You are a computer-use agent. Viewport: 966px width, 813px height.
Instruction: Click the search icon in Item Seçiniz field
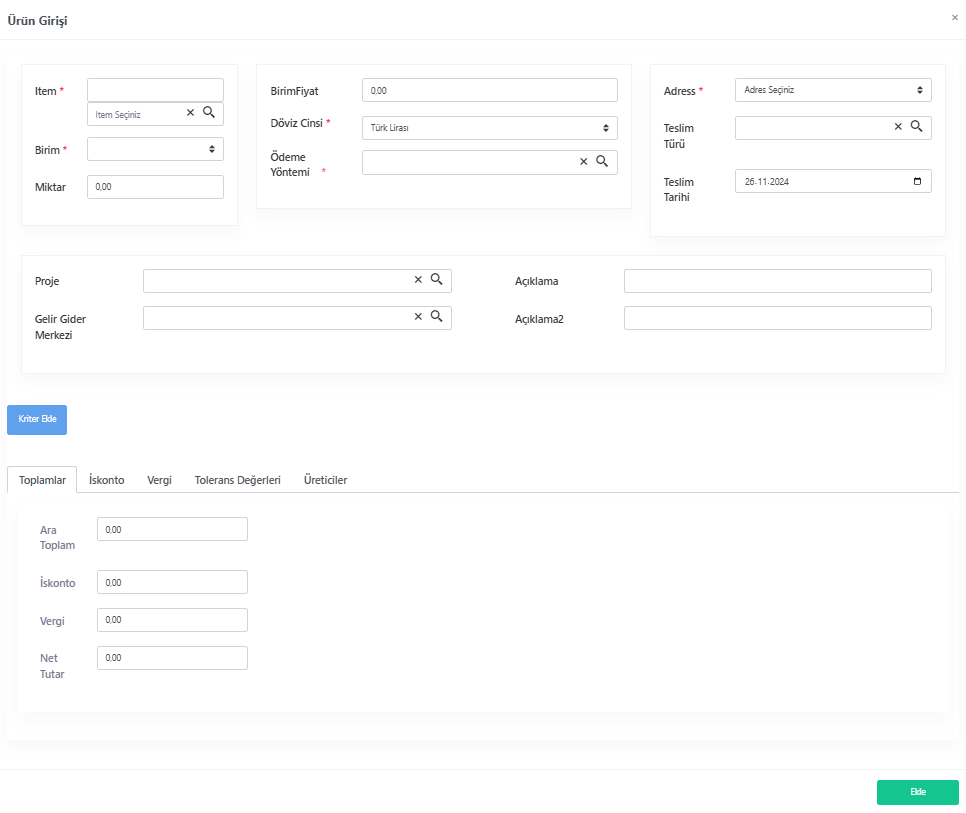pyautogui.click(x=209, y=112)
